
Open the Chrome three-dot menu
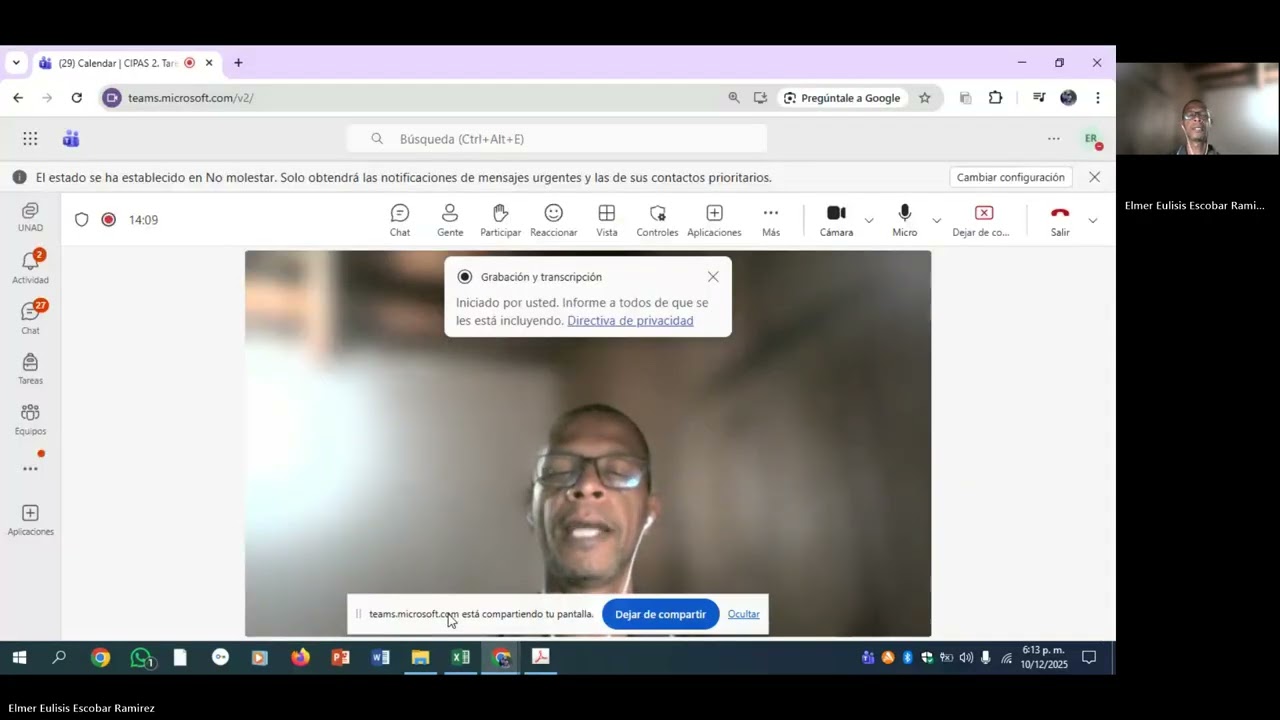pos(1098,98)
